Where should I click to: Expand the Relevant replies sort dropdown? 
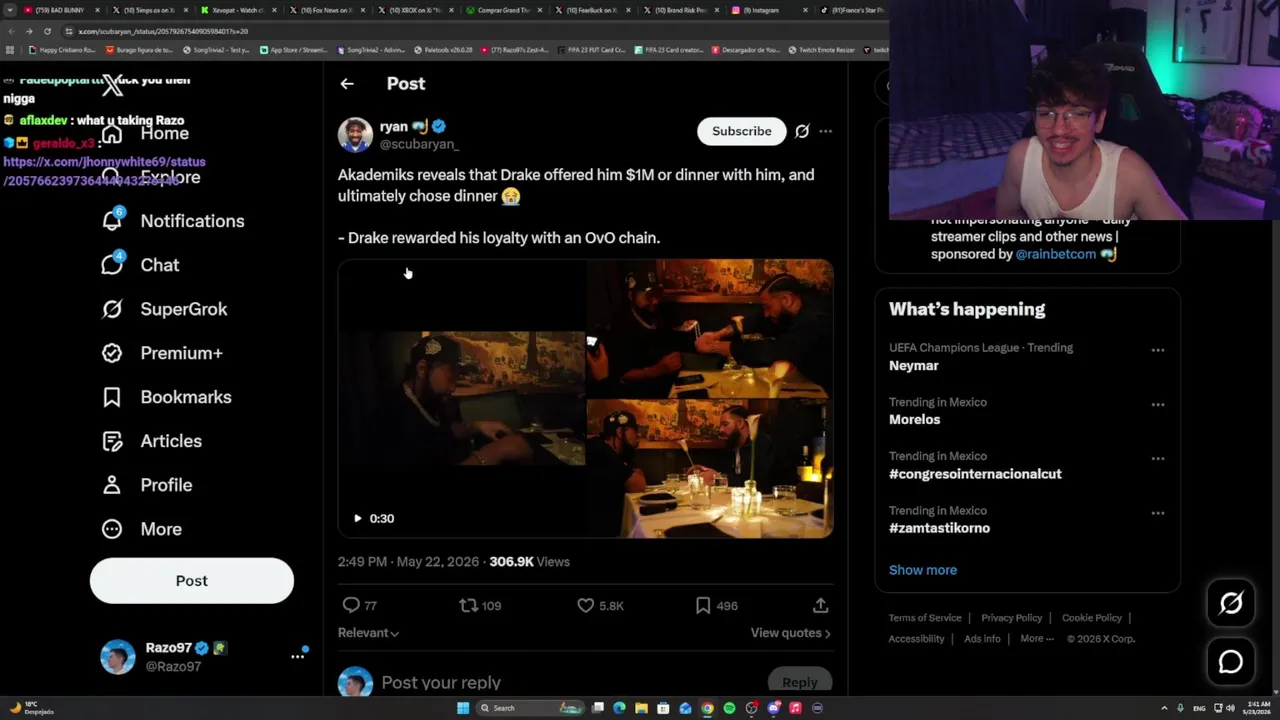coord(368,633)
